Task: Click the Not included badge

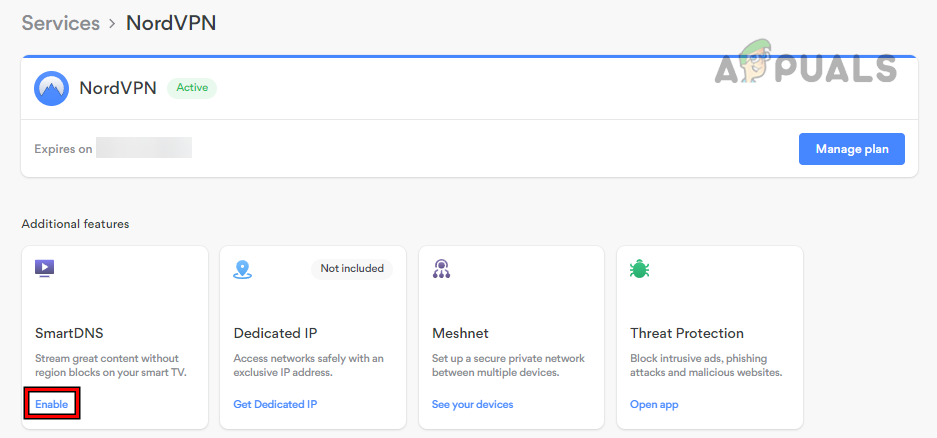Action: [x=351, y=268]
